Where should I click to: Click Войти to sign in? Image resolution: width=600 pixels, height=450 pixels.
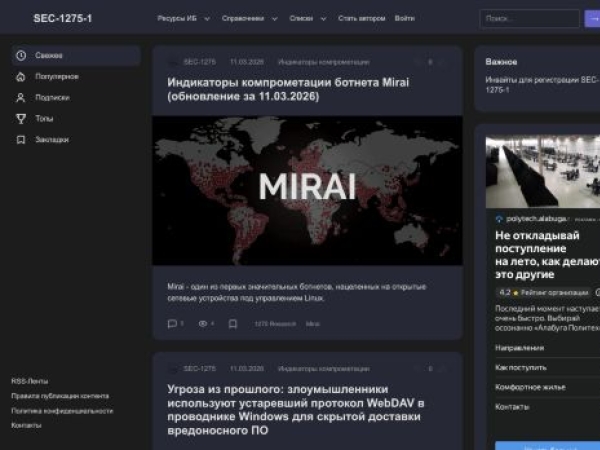(405, 18)
